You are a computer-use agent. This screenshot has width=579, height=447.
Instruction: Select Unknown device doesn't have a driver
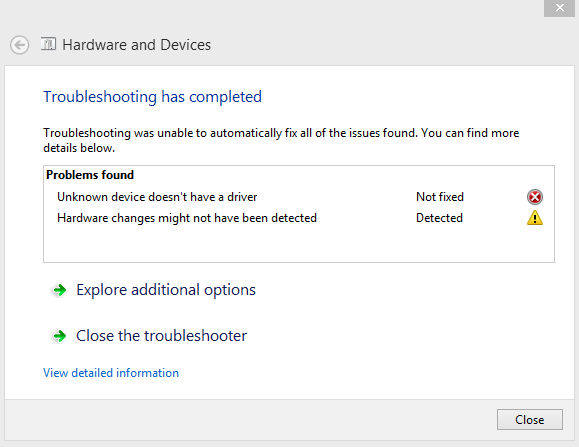coord(157,197)
